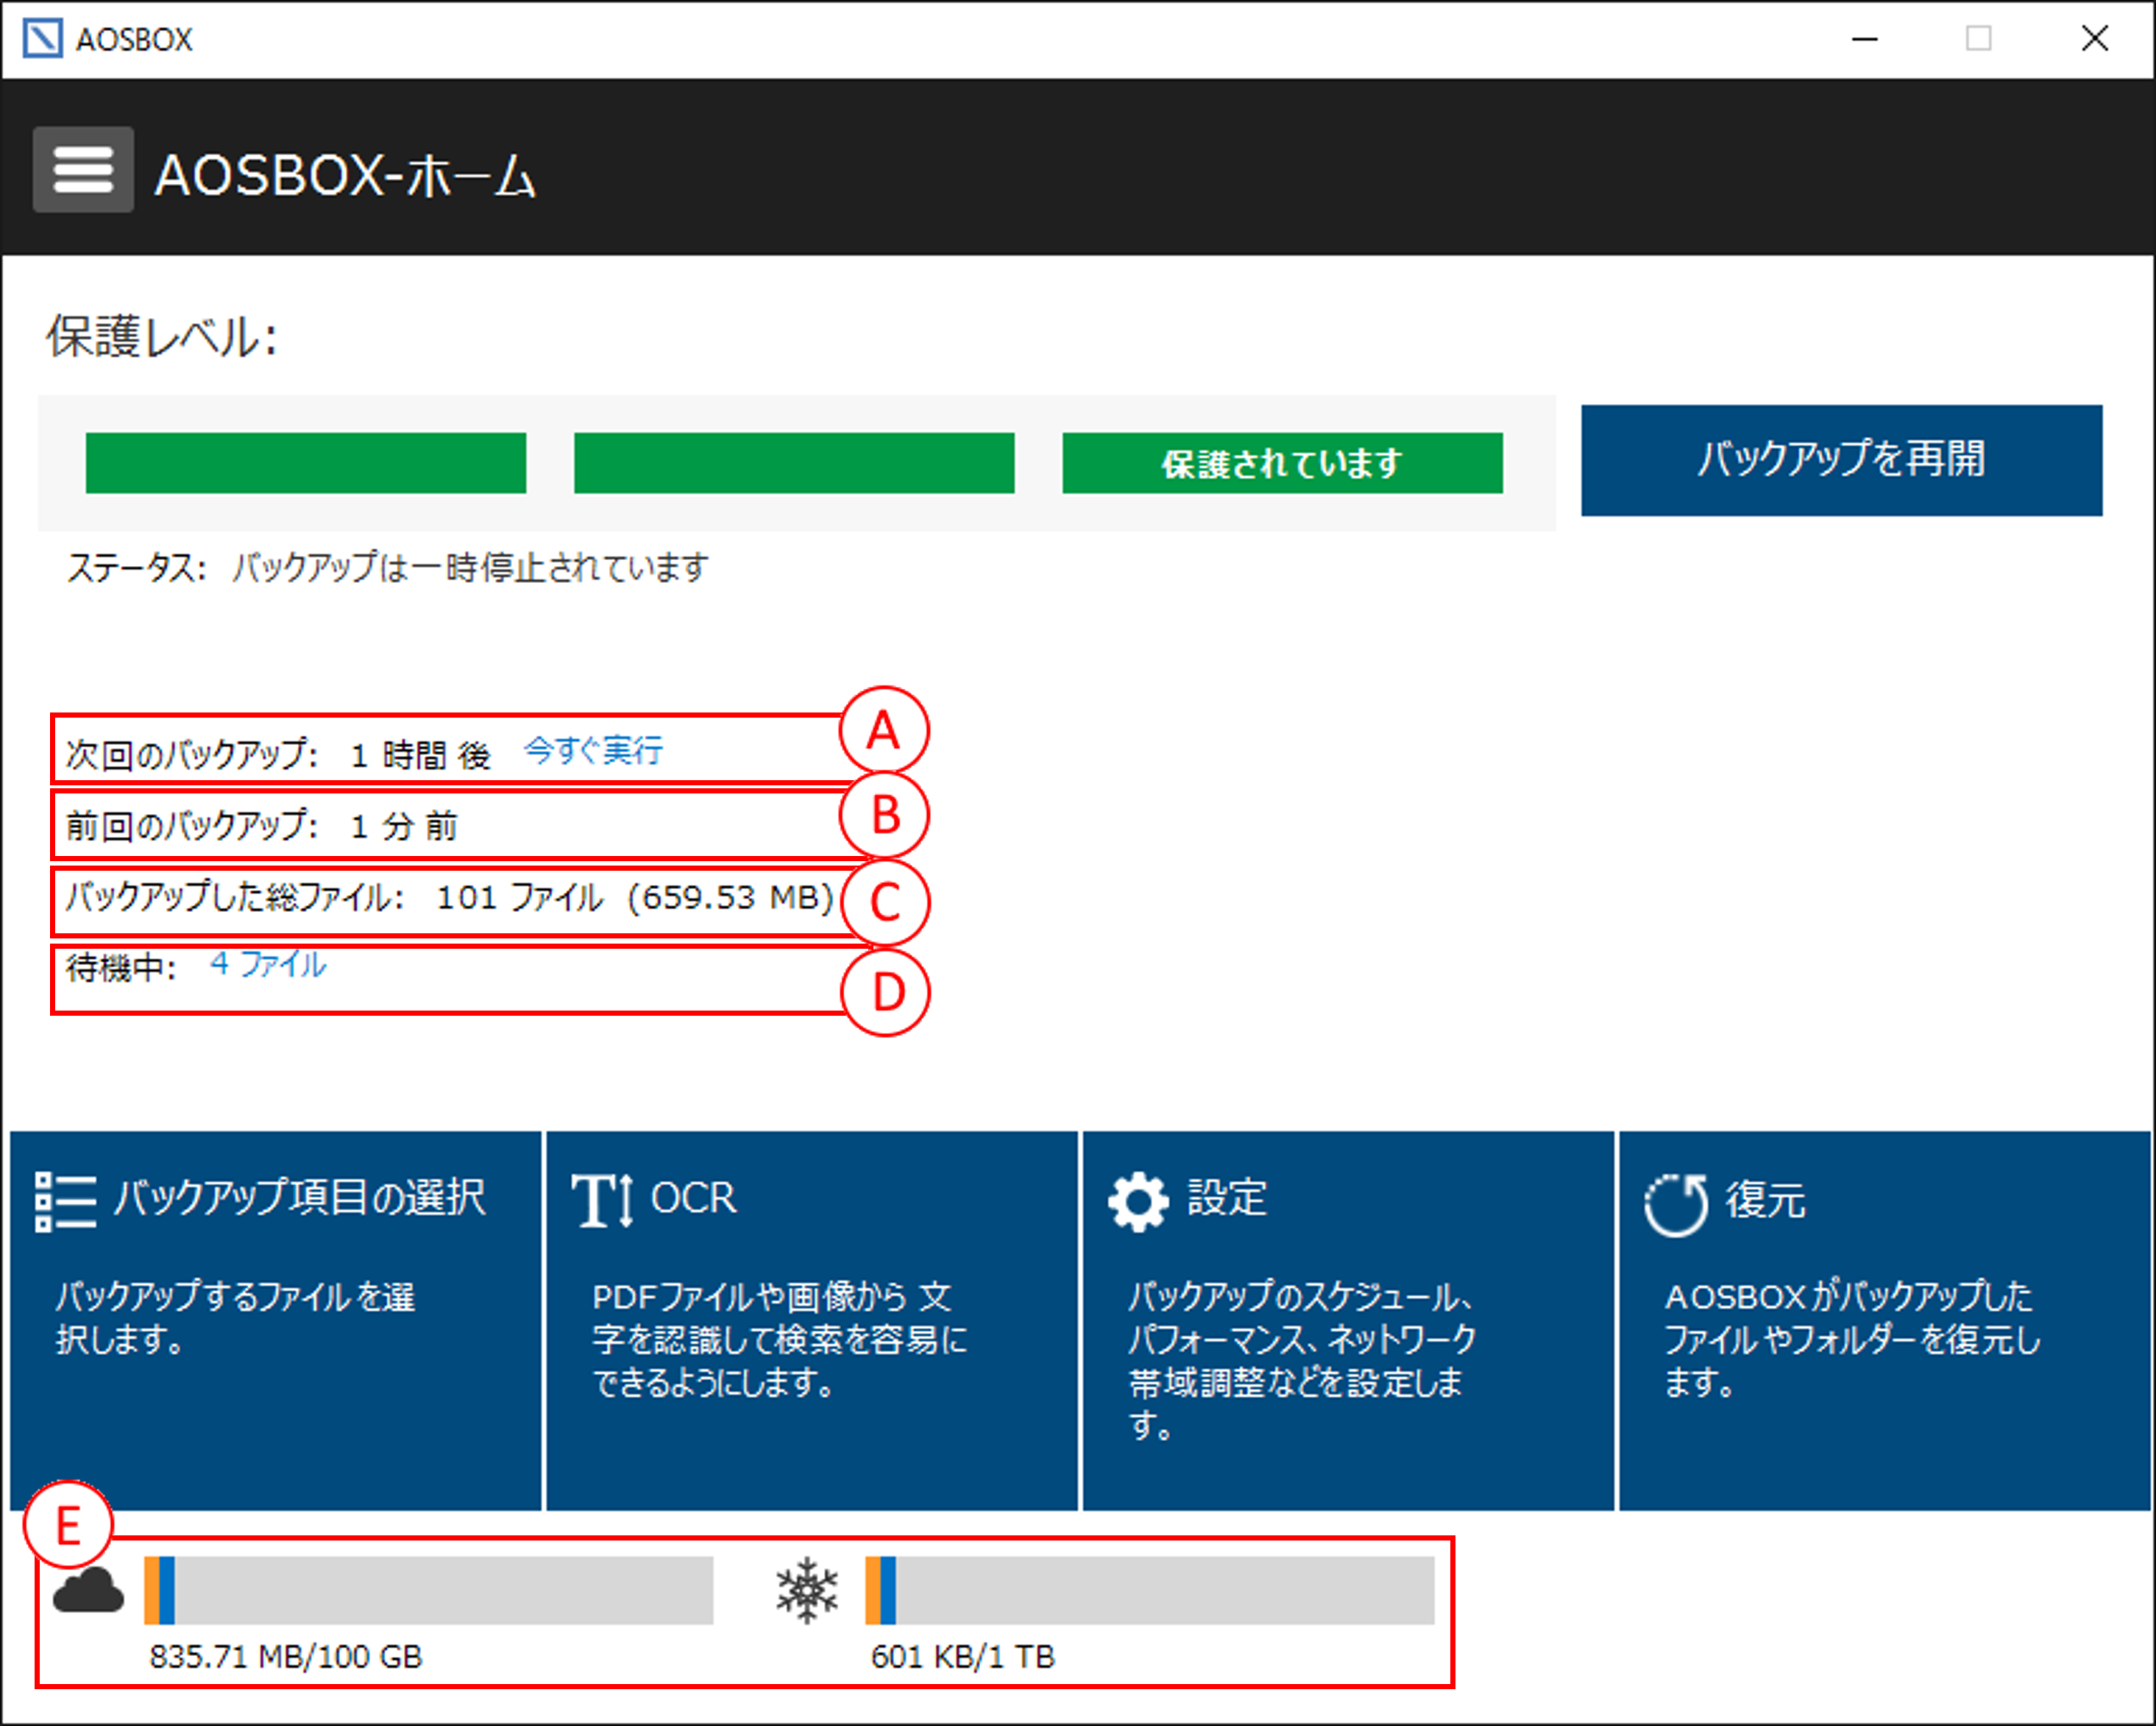Click the 前回のバックアップ: 1 分 前 text
The width and height of the screenshot is (2156, 1726).
pos(262,826)
